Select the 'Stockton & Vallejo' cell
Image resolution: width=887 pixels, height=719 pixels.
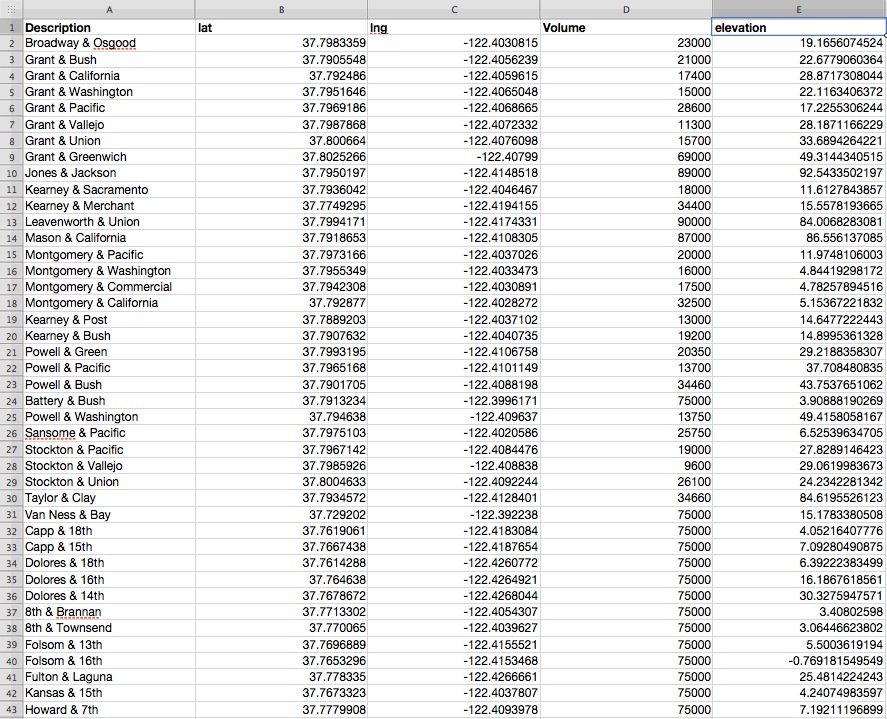tap(109, 466)
